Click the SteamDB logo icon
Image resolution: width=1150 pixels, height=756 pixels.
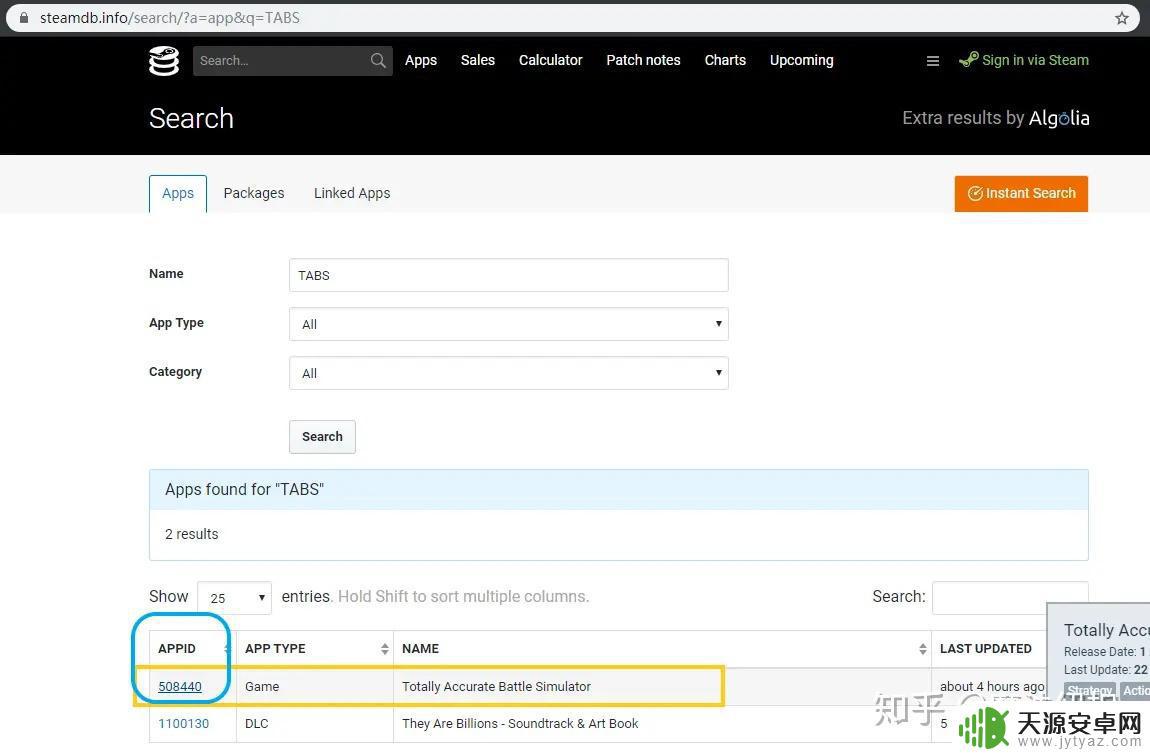164,61
